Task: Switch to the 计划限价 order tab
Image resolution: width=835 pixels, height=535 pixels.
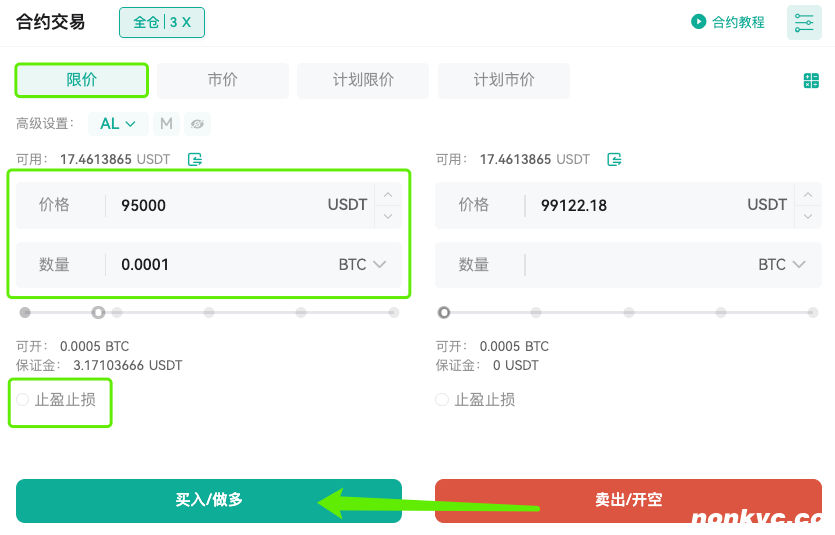Action: click(x=363, y=80)
